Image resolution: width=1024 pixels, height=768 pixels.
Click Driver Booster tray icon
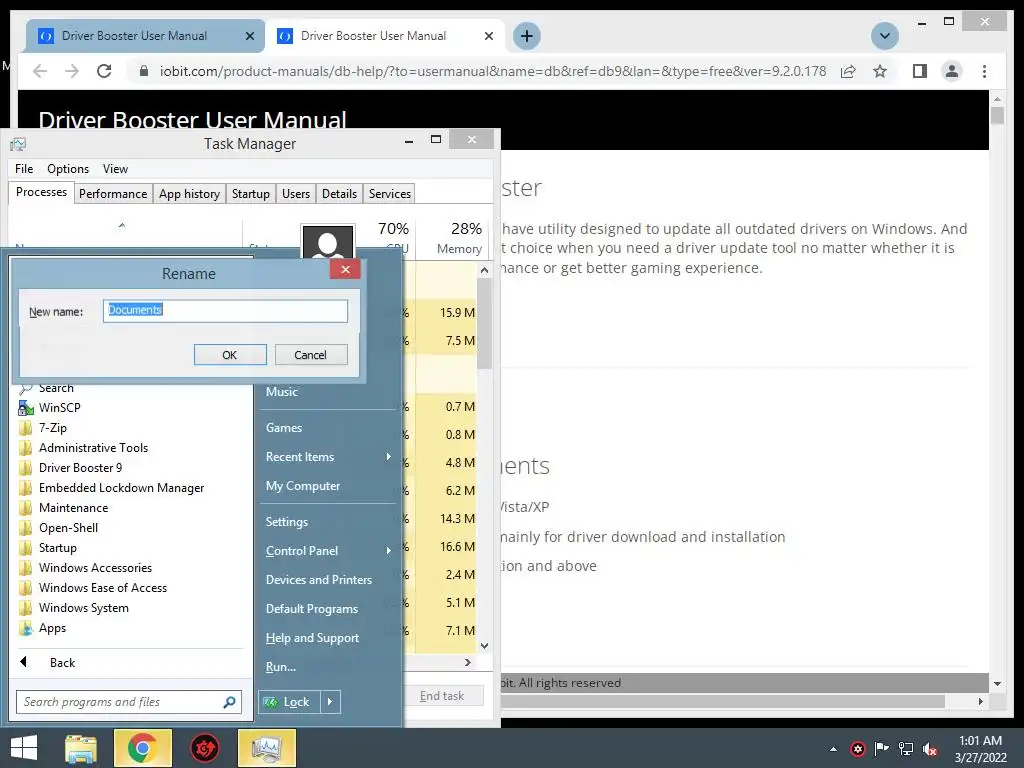(x=857, y=749)
